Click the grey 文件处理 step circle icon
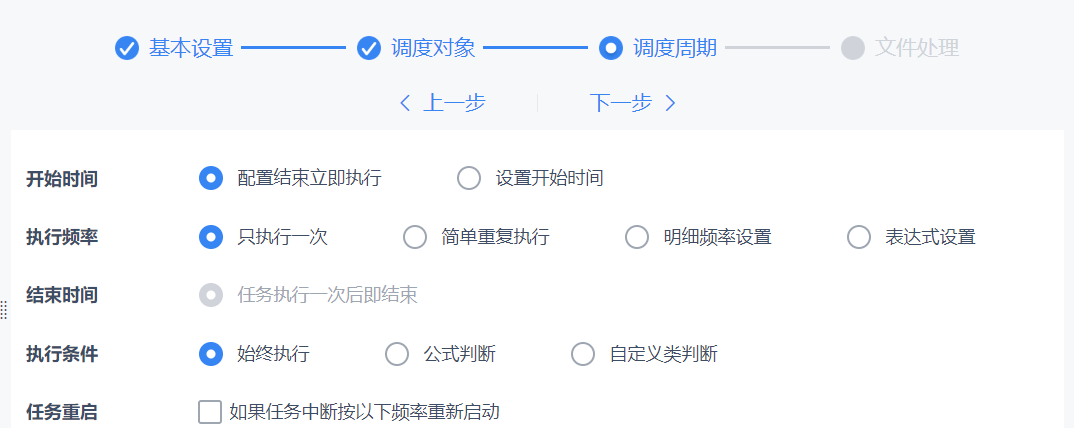 coord(852,48)
